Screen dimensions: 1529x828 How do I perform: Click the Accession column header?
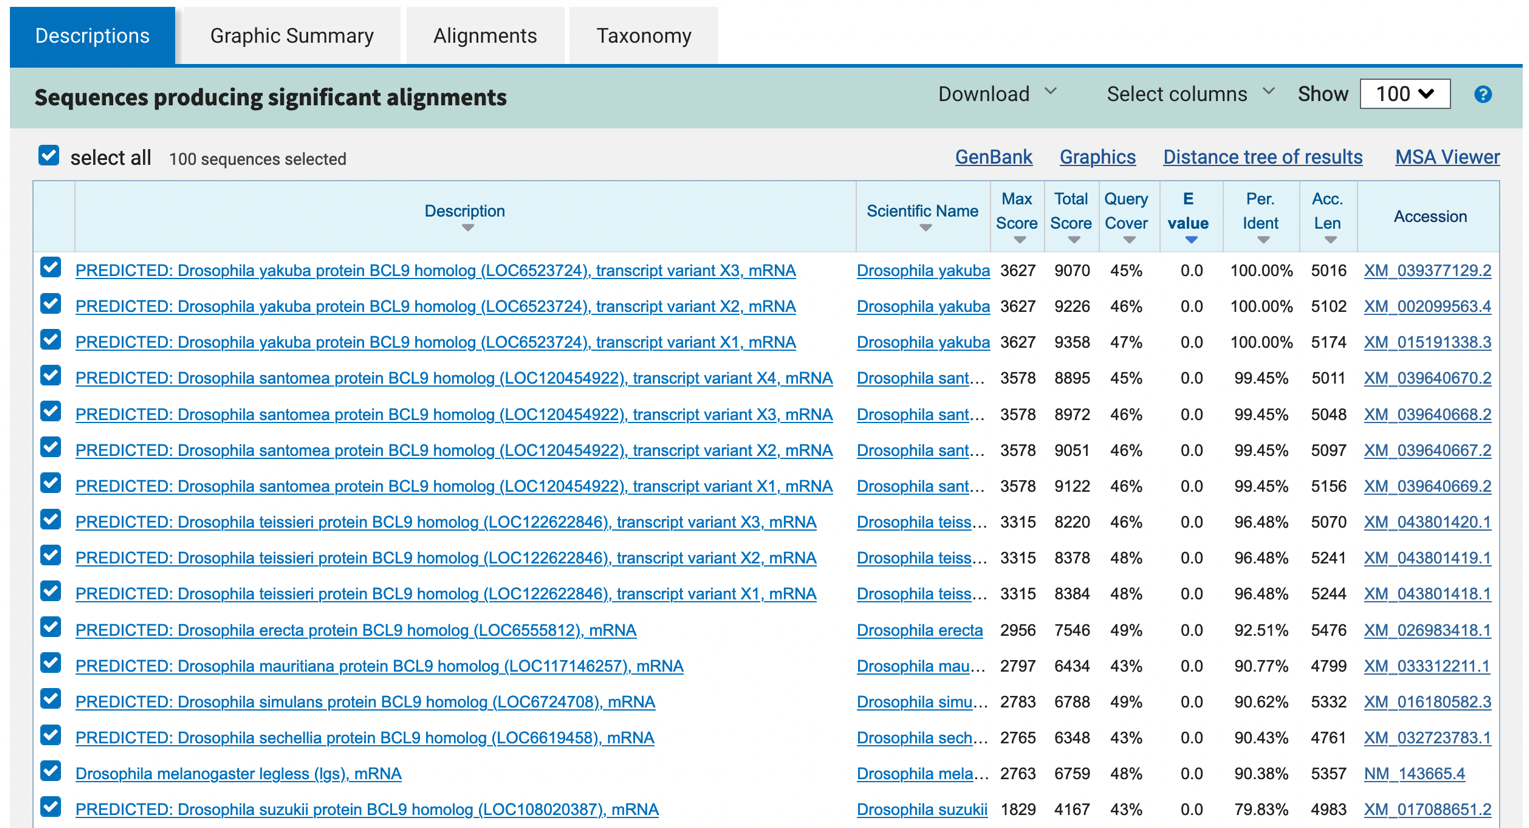click(1430, 217)
